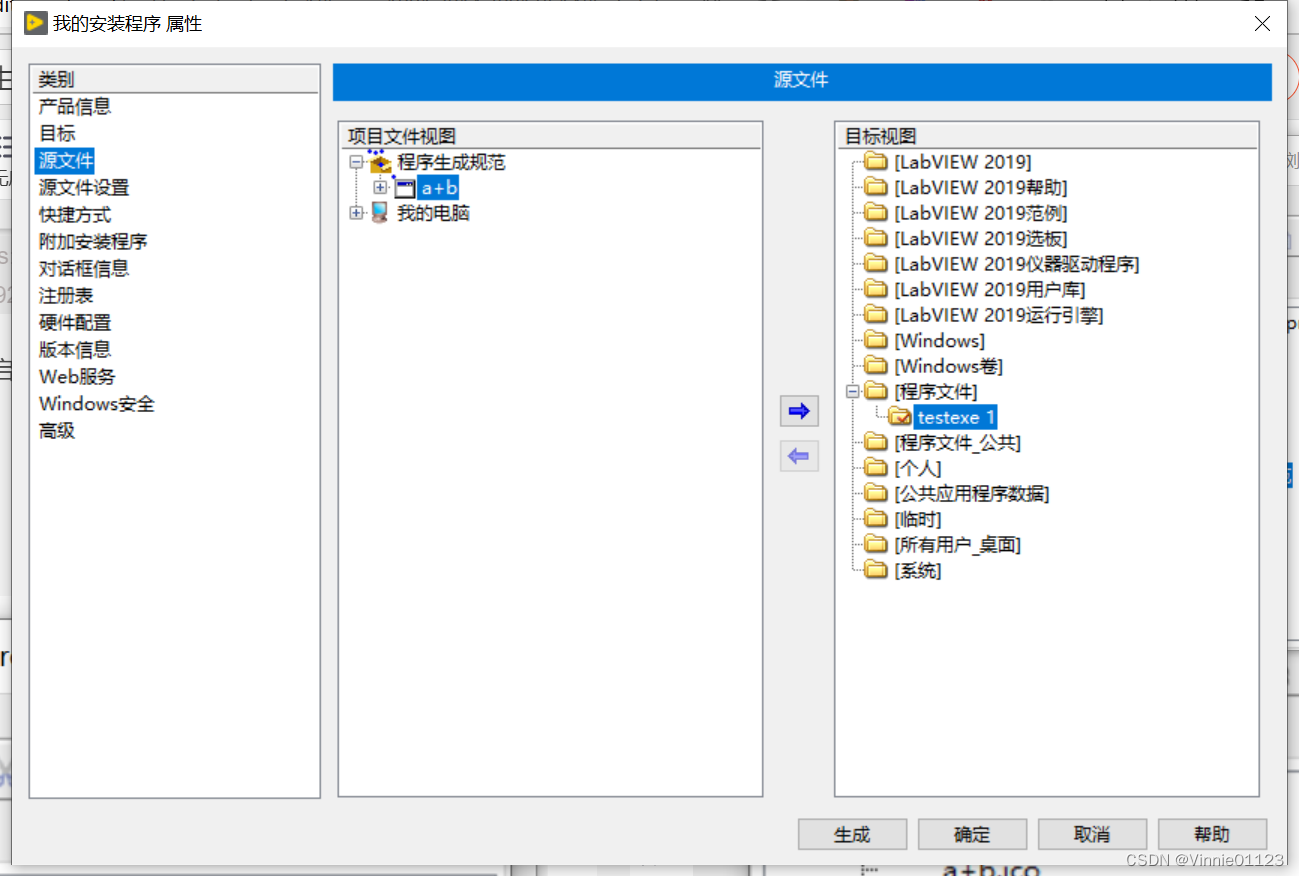Click the LabVIEW icon in the title bar

coord(35,22)
